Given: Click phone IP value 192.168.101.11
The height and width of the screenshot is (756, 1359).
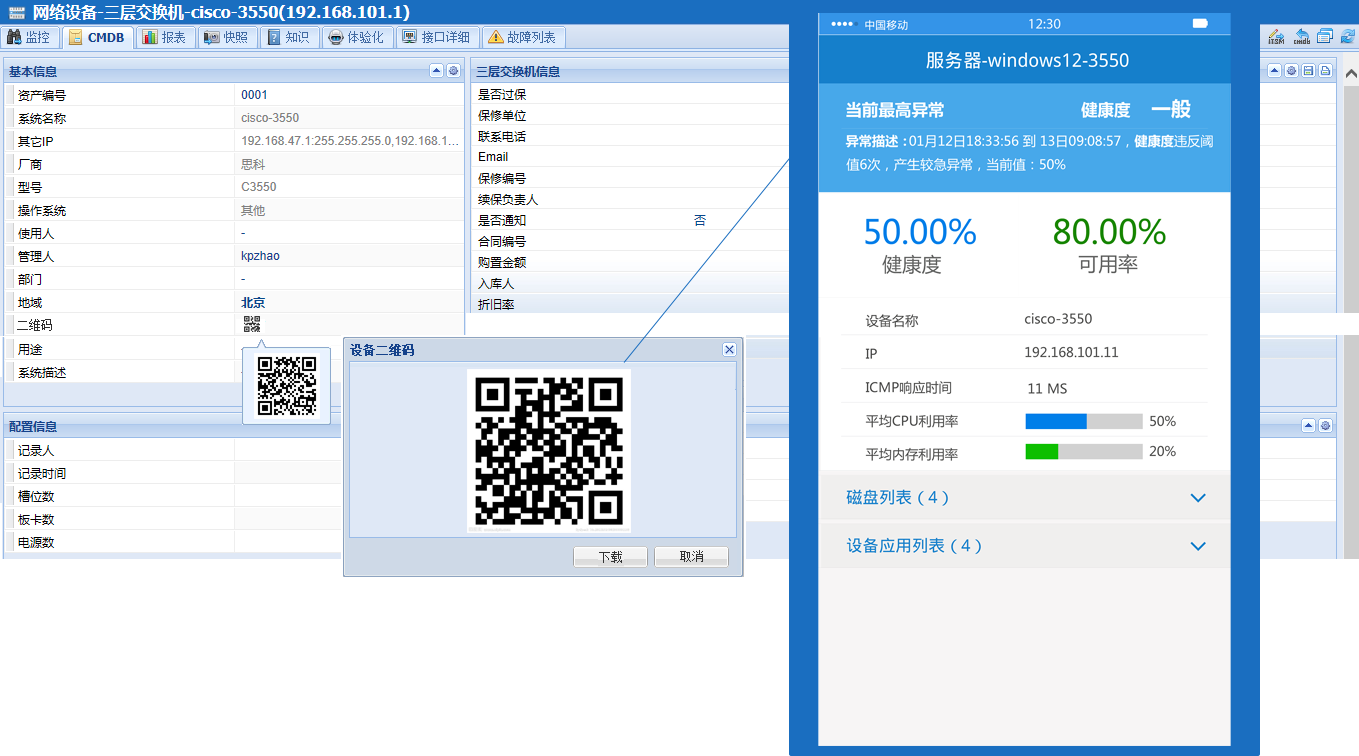Looking at the screenshot, I should pyautogui.click(x=1071, y=352).
